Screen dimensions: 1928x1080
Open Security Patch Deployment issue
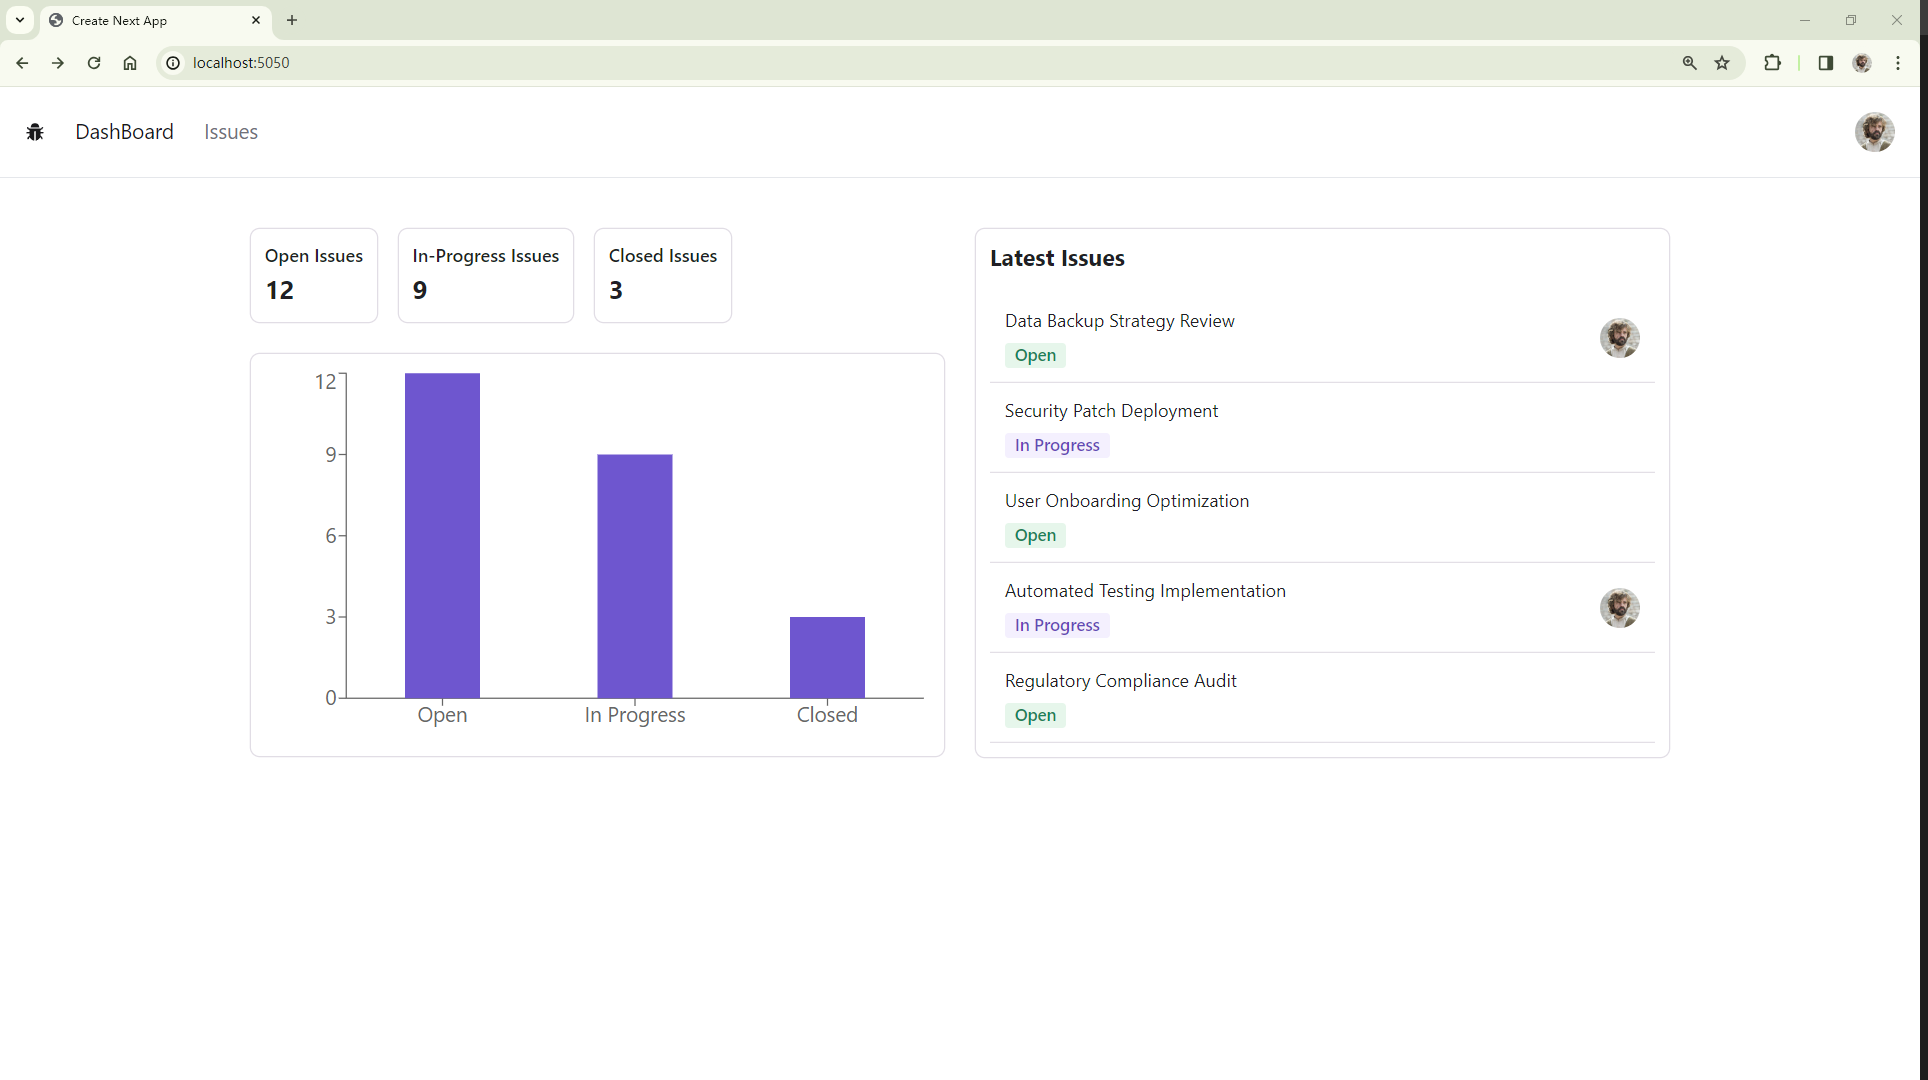tap(1111, 411)
